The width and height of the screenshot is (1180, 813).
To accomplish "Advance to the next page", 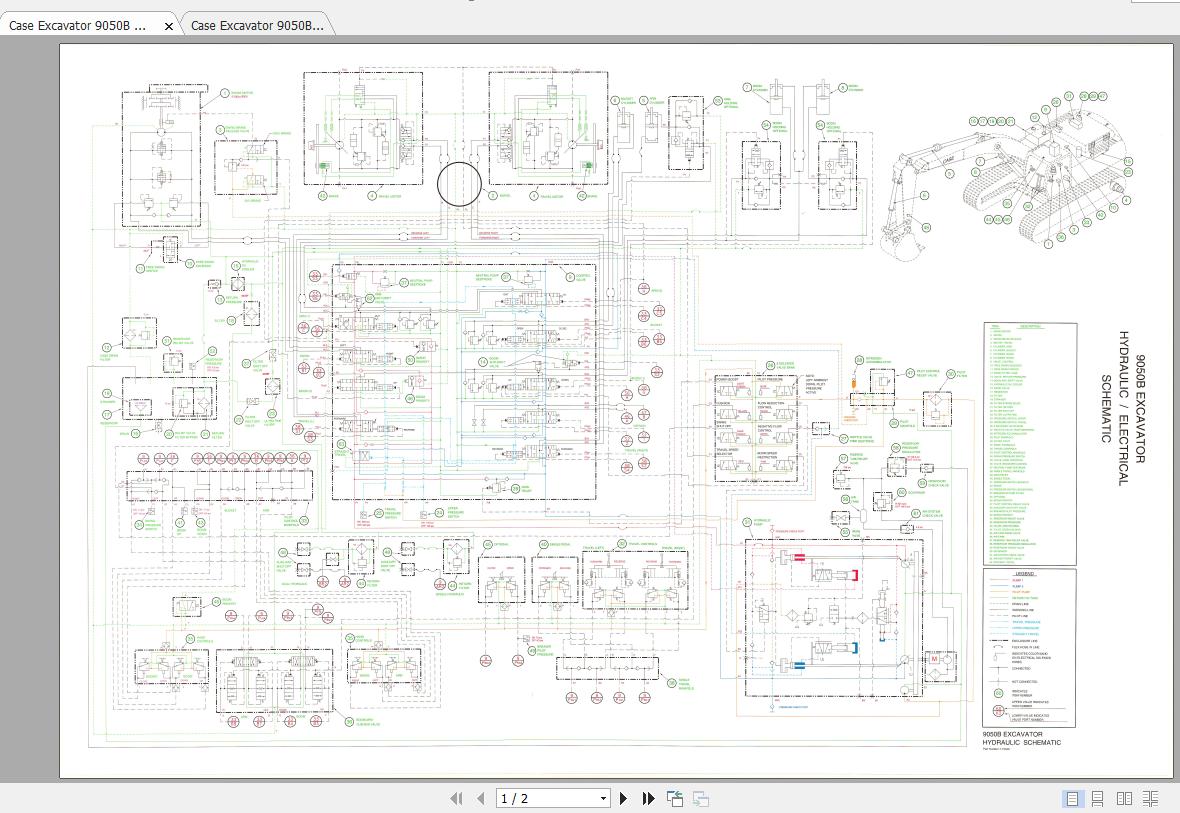I will pos(623,798).
